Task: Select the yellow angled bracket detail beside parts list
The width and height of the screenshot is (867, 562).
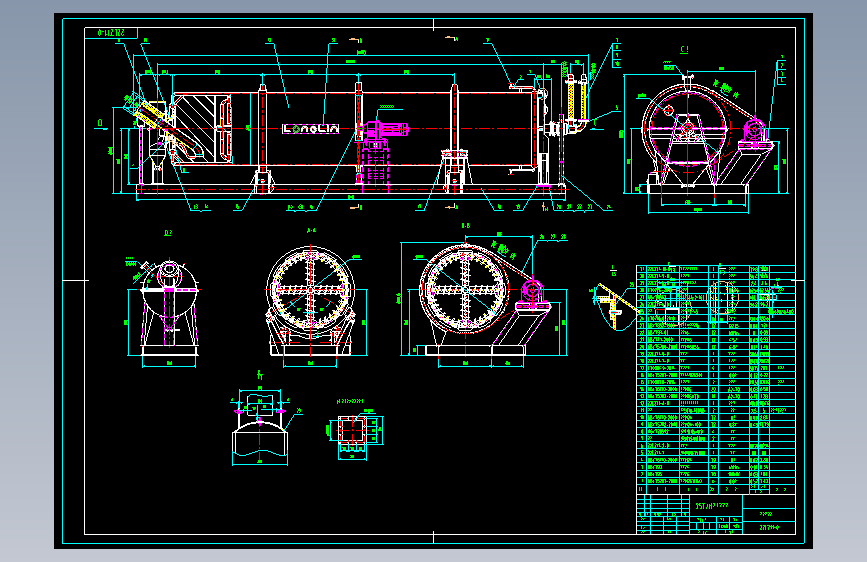Action: pos(615,306)
